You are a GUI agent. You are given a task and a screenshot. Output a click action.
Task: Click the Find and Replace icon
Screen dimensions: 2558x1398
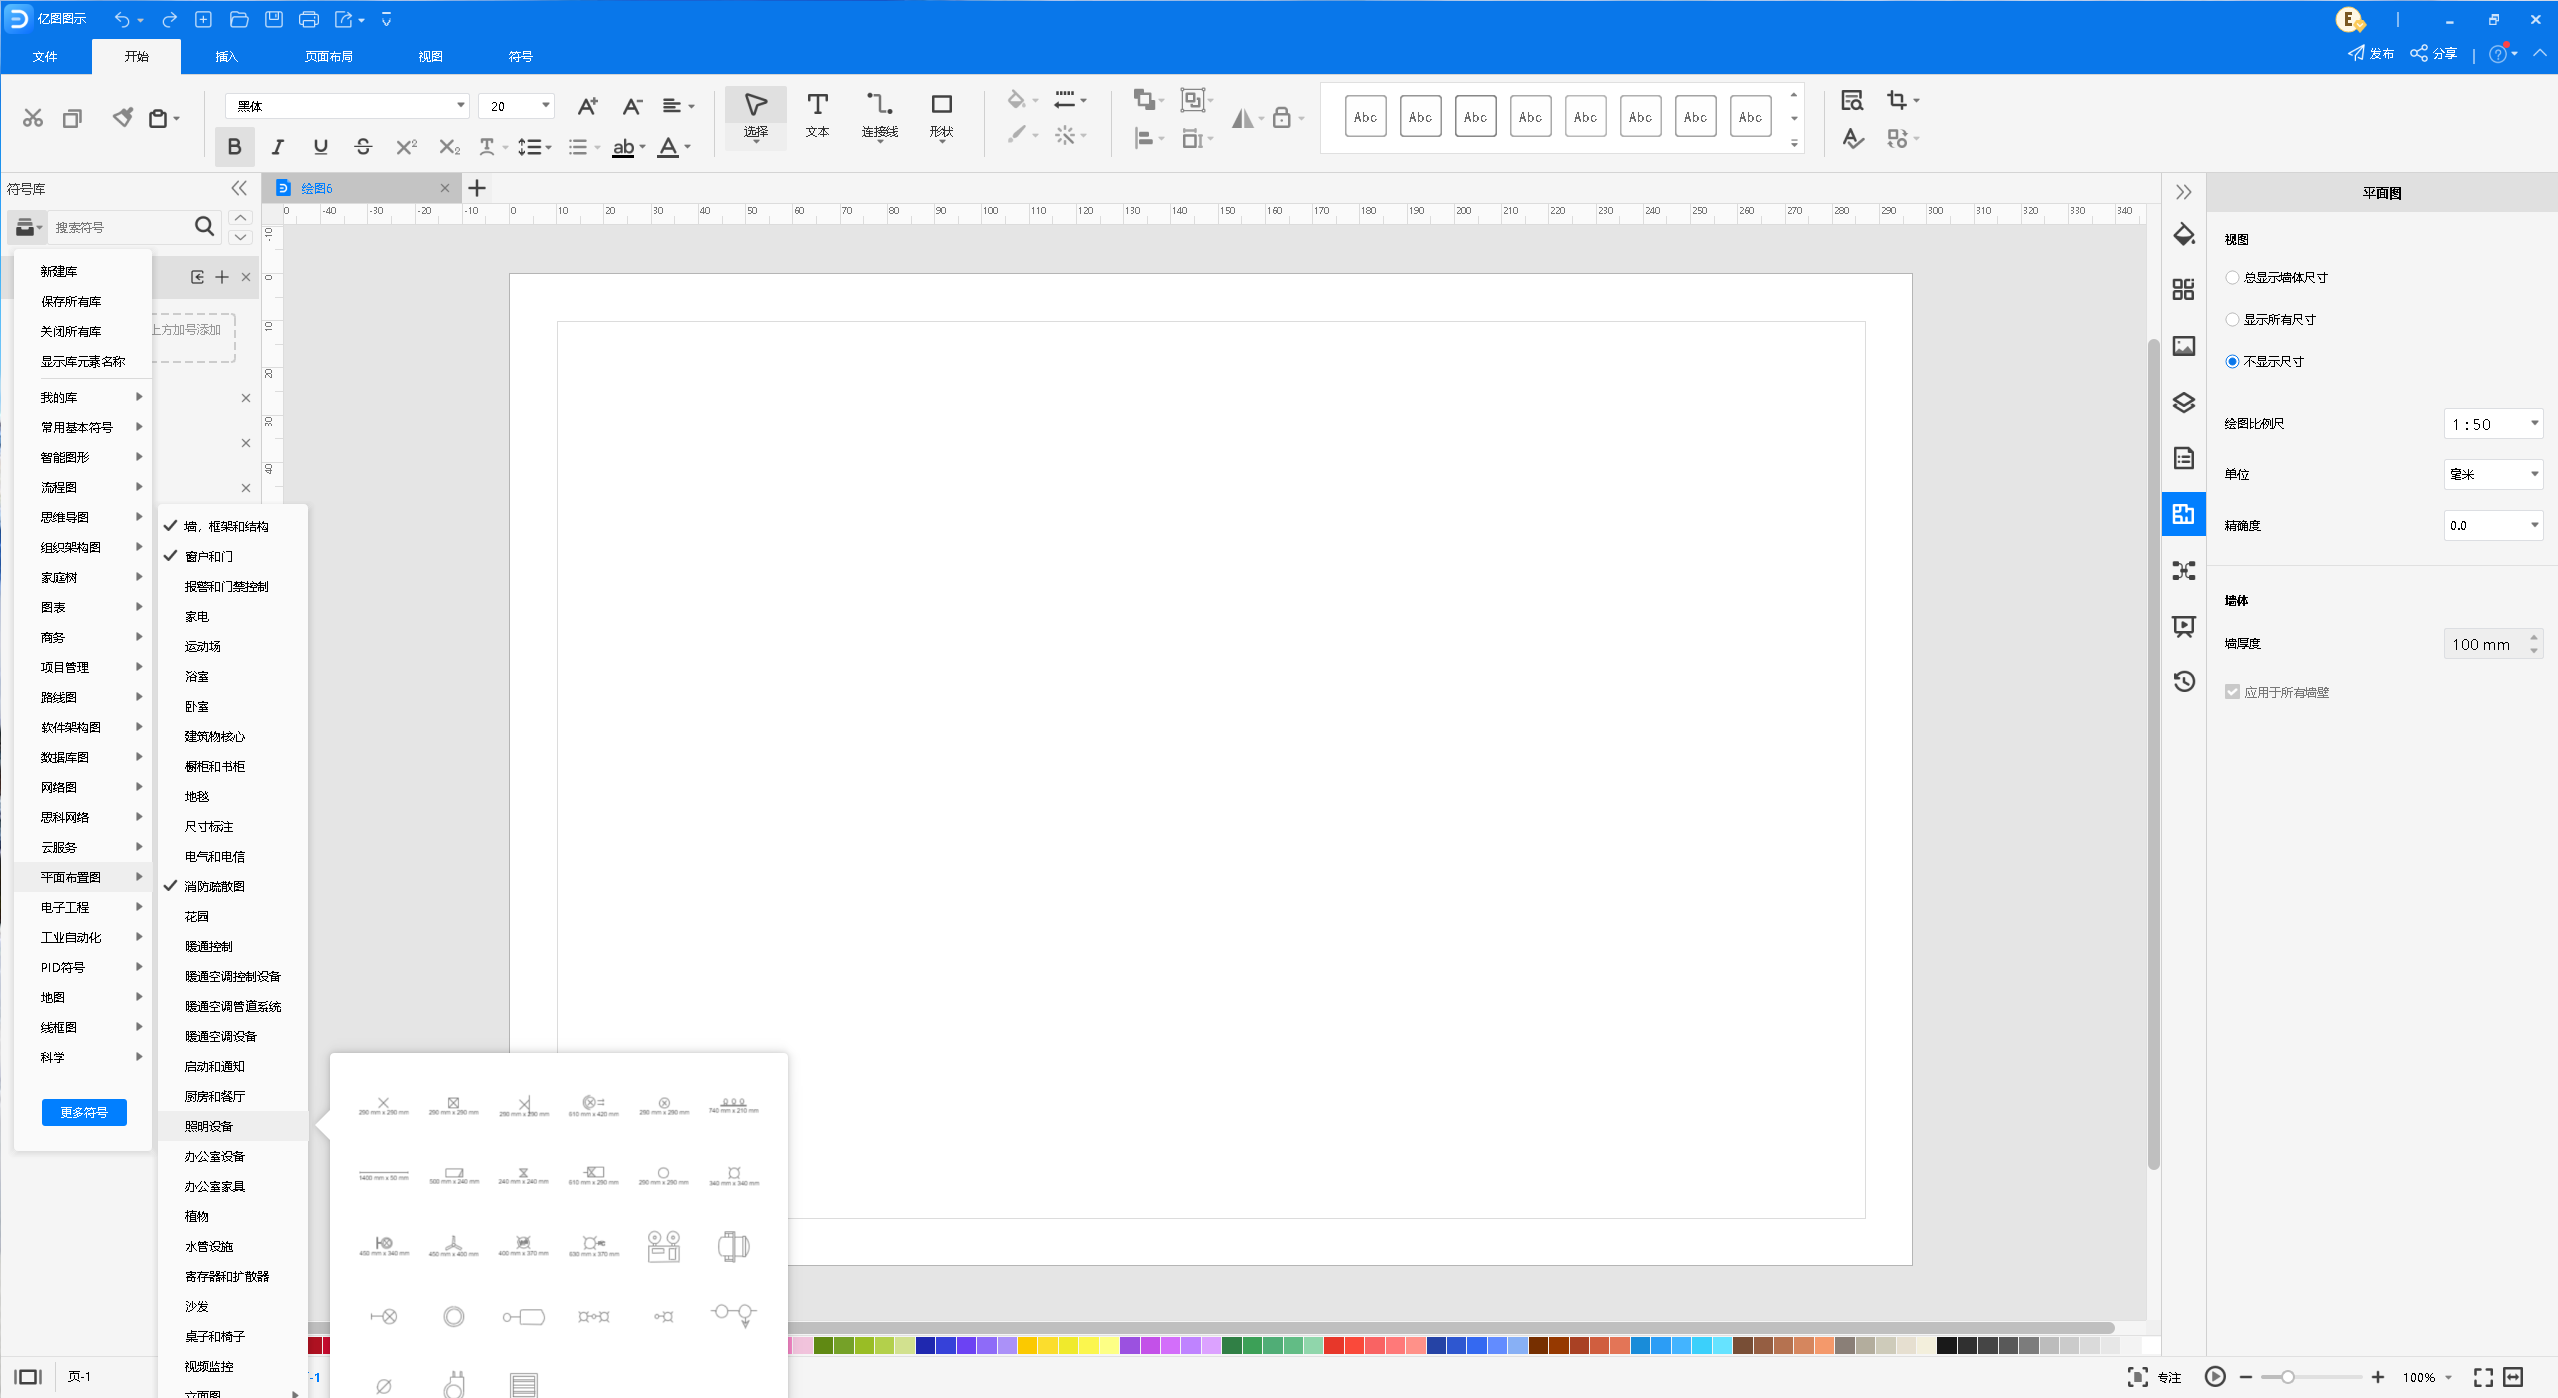(x=1852, y=100)
